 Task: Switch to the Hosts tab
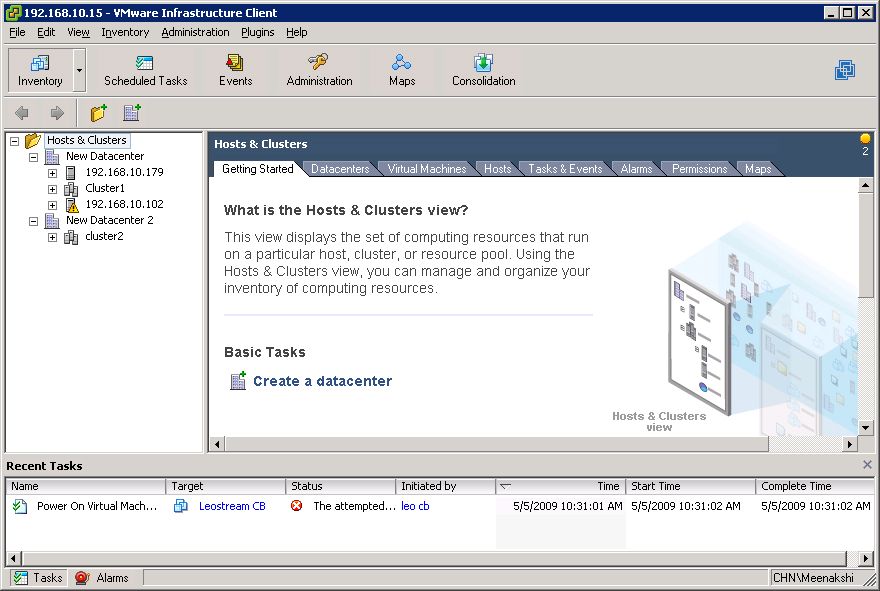[497, 169]
